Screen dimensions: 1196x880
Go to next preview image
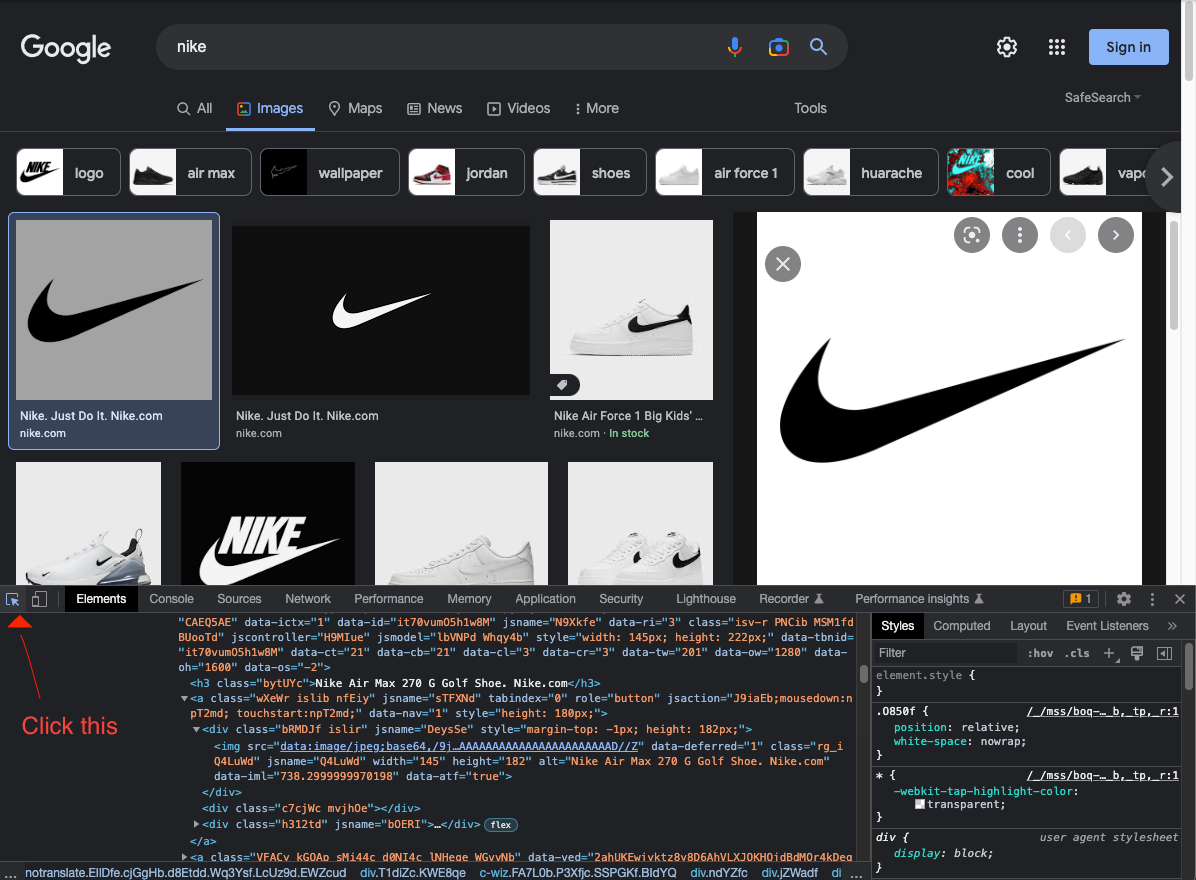(x=1116, y=235)
